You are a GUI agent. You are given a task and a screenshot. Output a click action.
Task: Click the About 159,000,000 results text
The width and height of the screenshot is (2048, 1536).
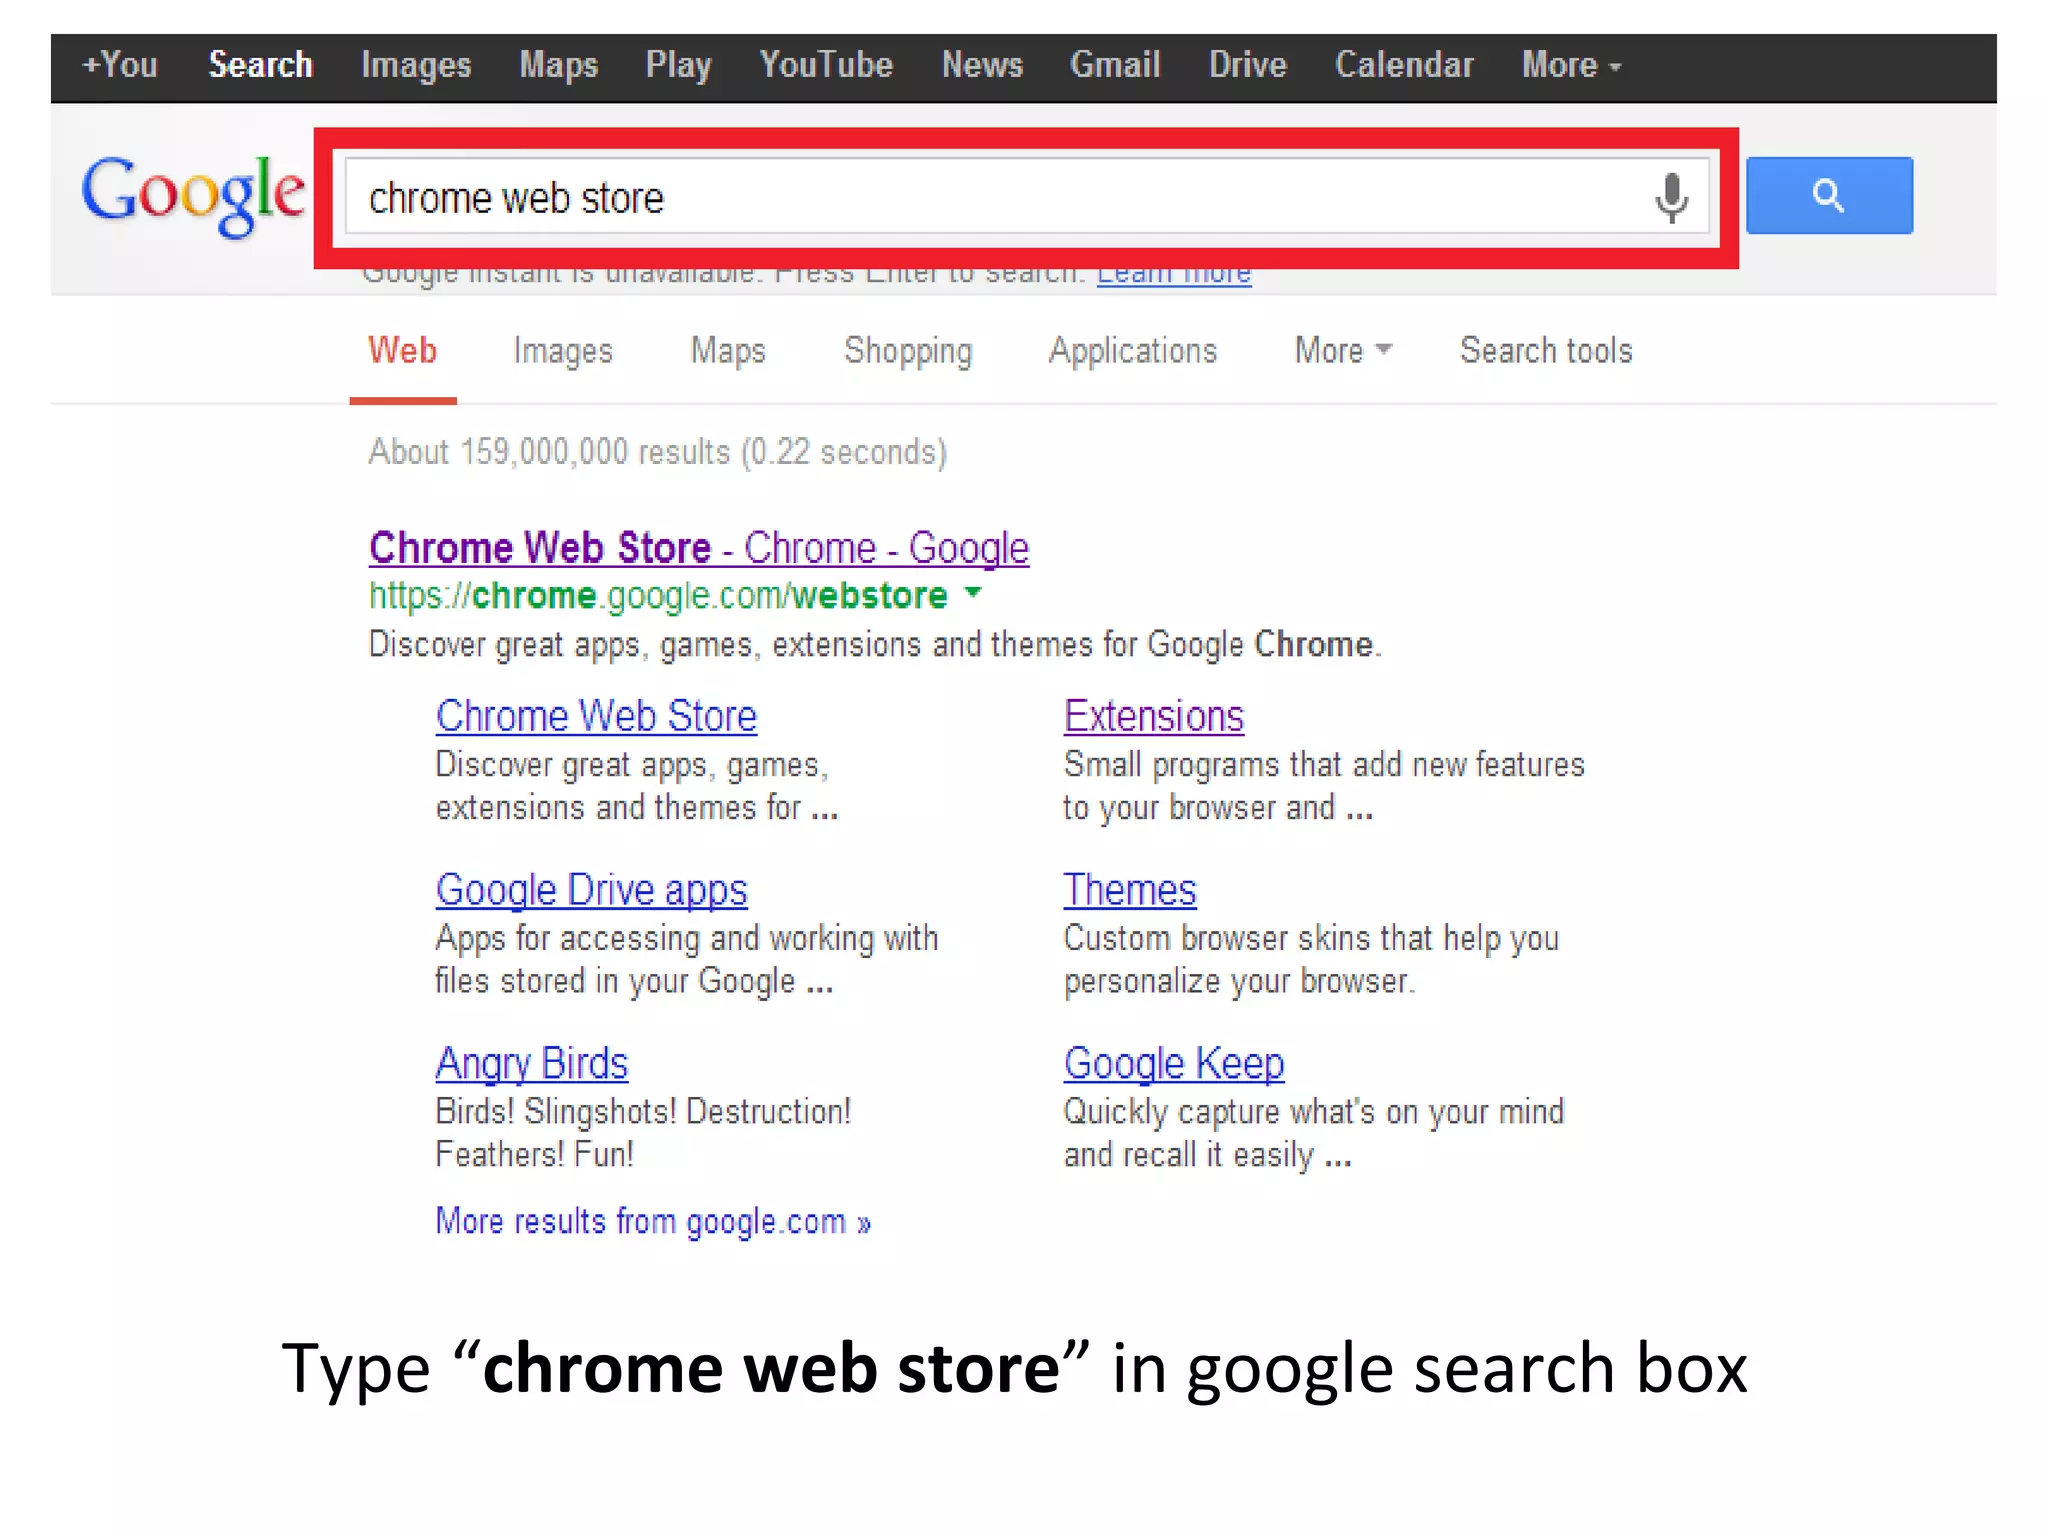tap(657, 452)
